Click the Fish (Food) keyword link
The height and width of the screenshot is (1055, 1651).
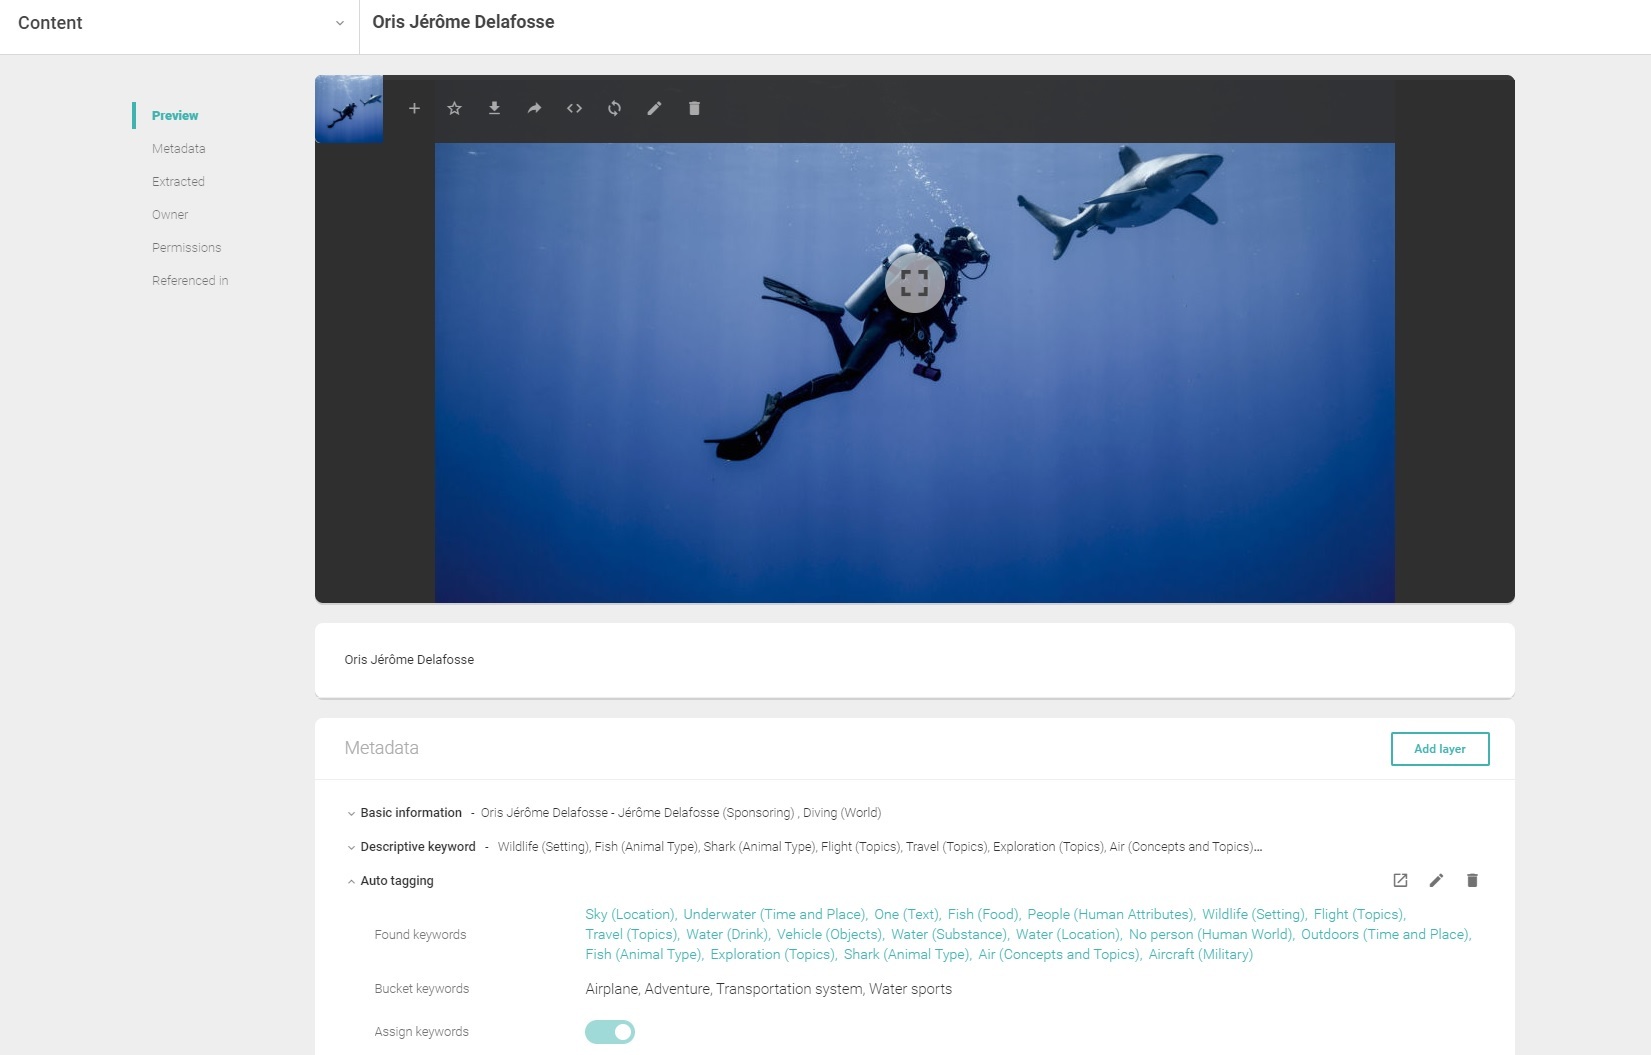click(983, 914)
